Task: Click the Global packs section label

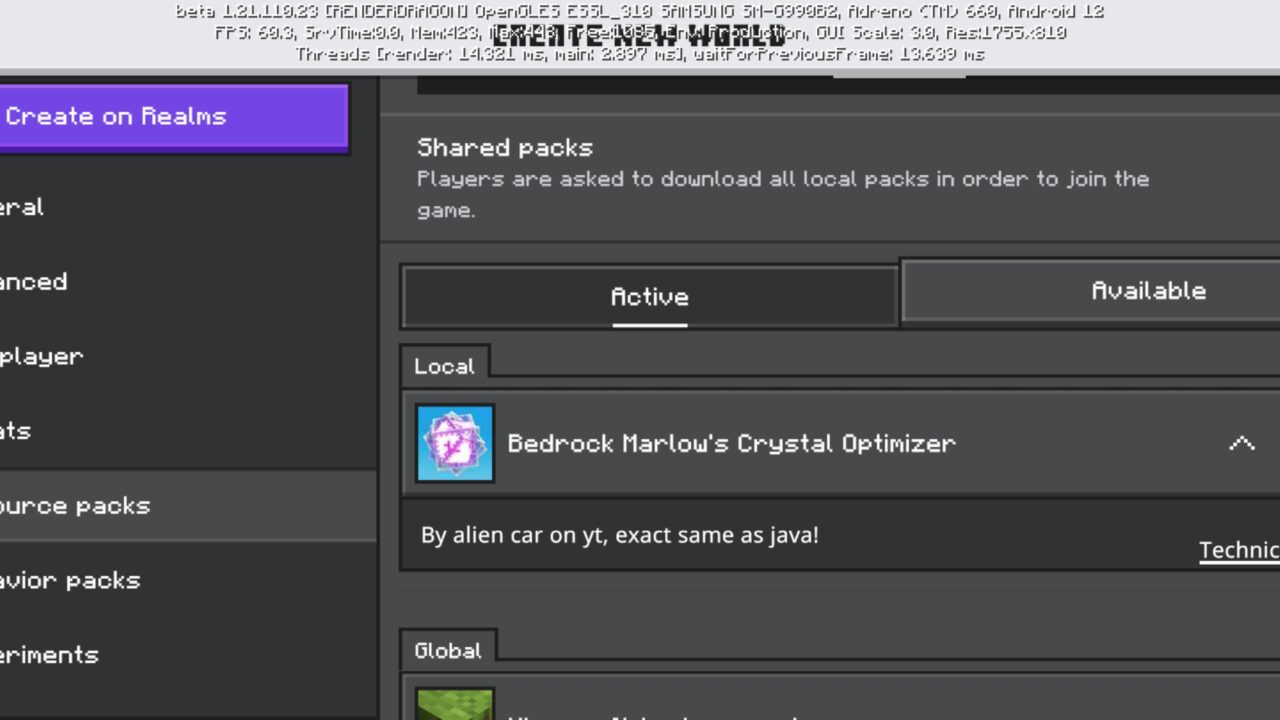Action: coord(447,651)
